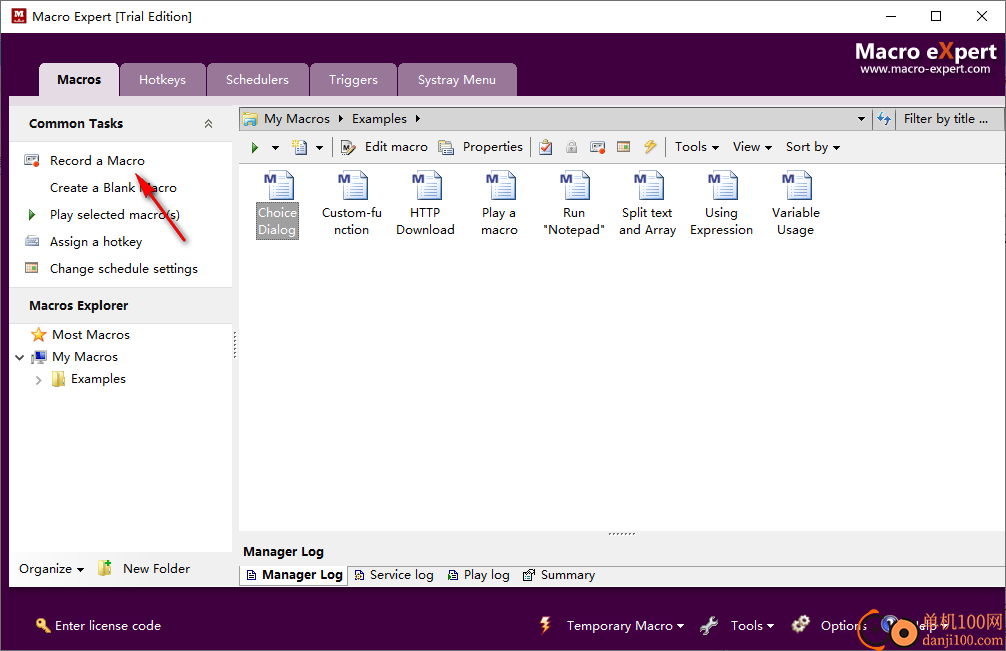This screenshot has height=651, width=1006.
Task: Open the dropdown arrow beside the New macro icon
Action: click(x=319, y=148)
